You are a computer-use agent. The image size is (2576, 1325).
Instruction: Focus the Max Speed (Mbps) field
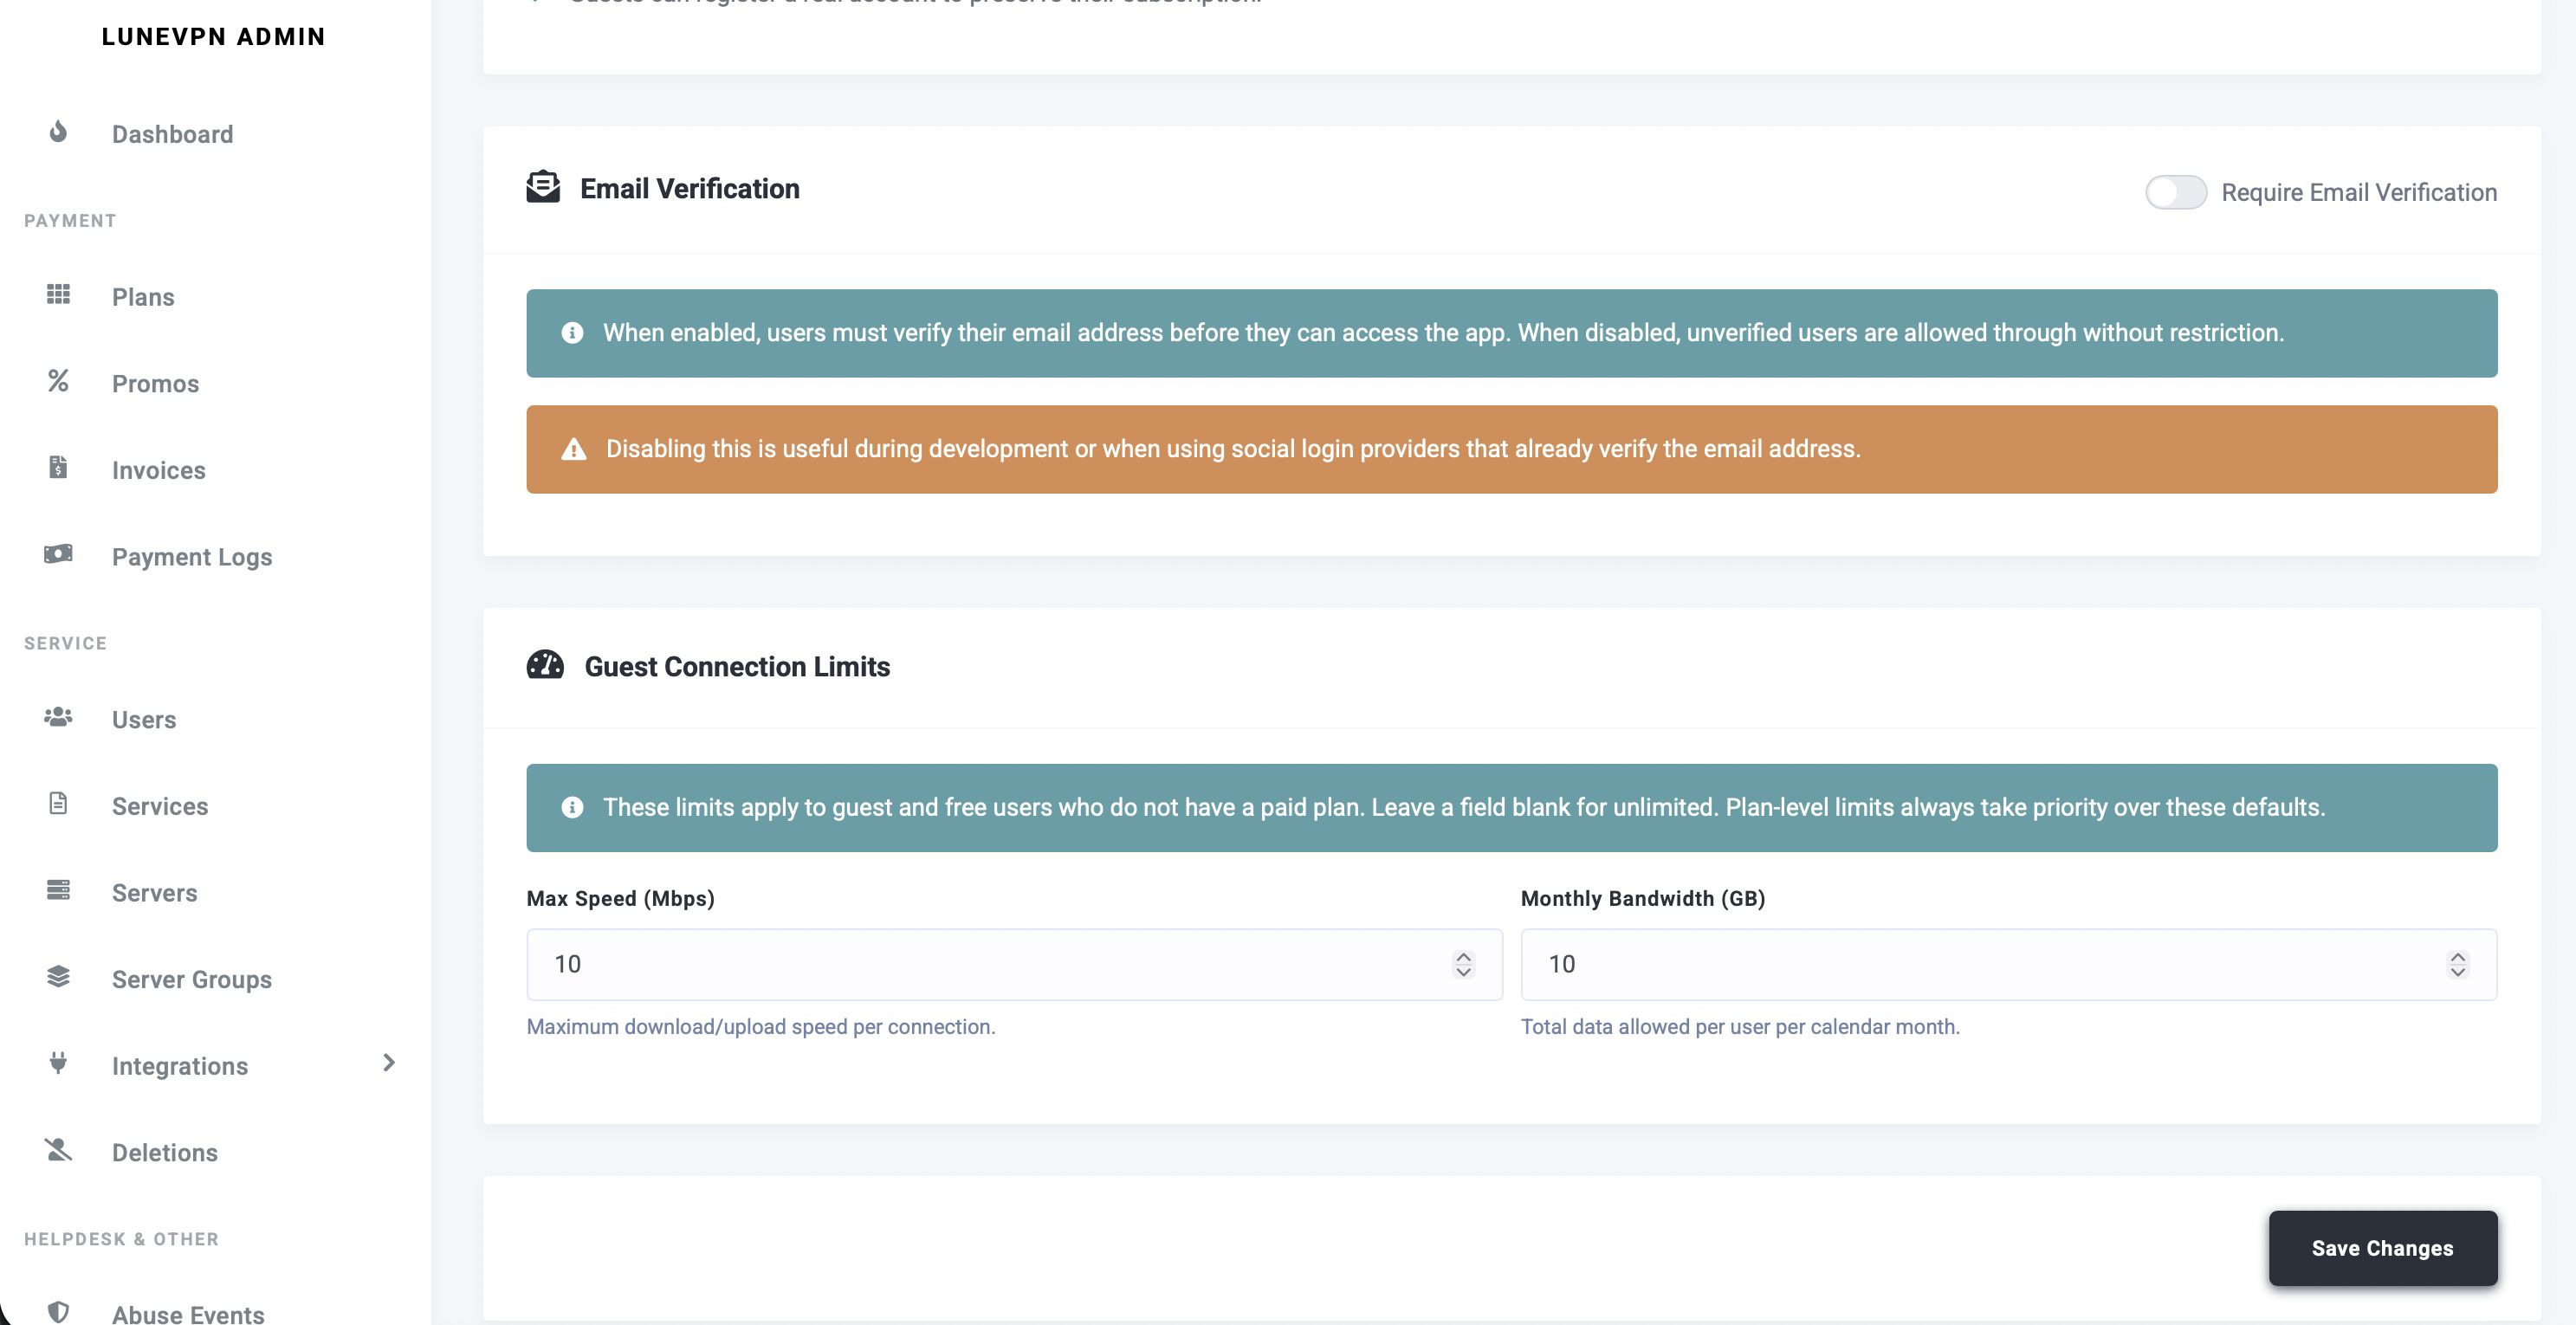tap(990, 964)
